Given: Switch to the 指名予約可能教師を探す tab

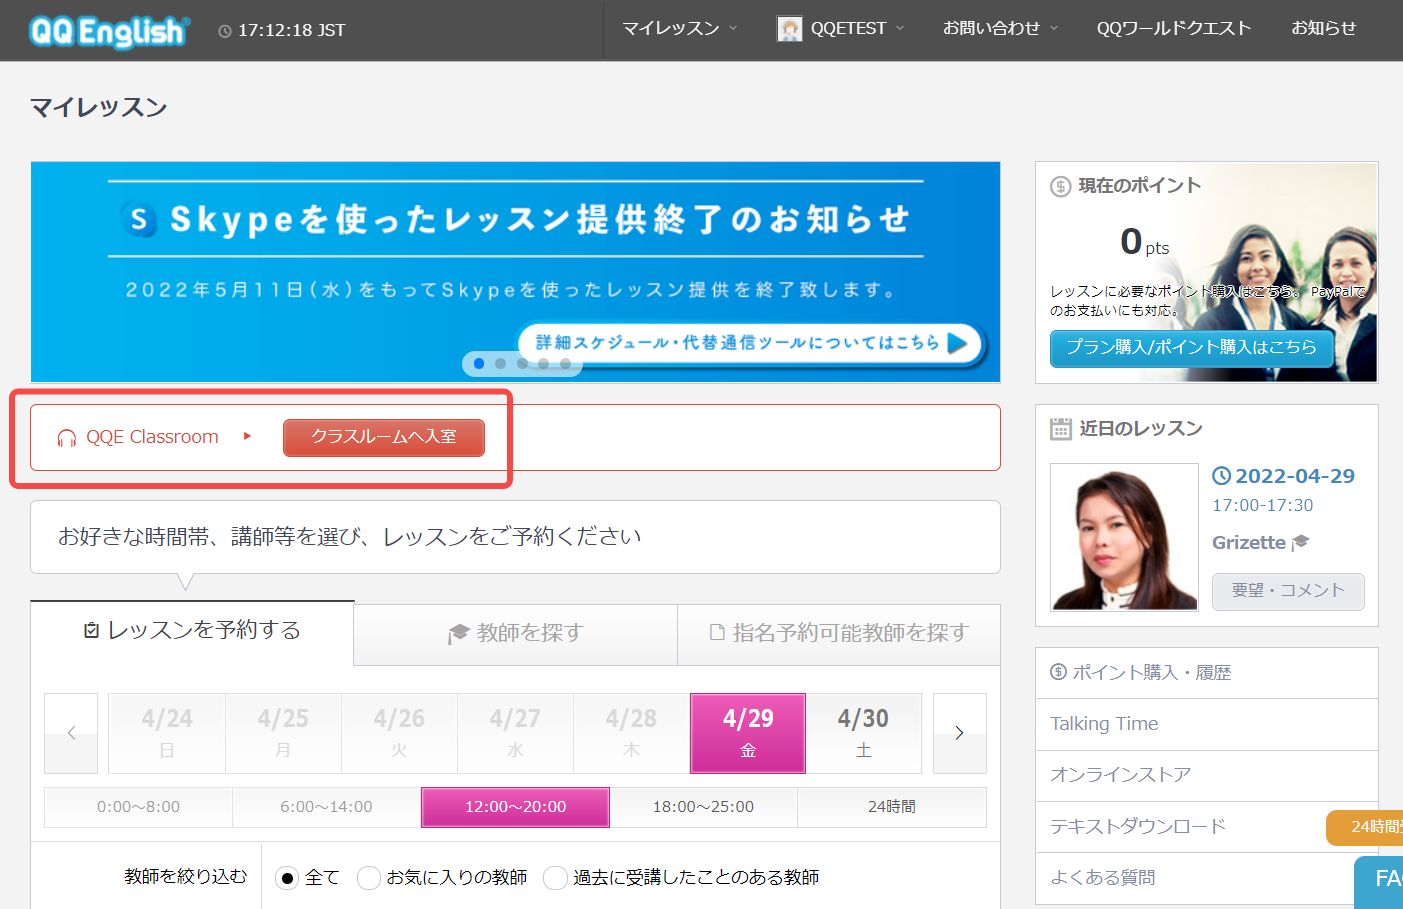Looking at the screenshot, I should (839, 634).
